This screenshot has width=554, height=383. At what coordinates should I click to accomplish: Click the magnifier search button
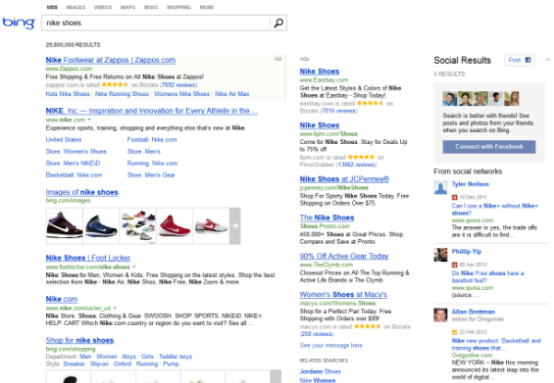point(278,23)
